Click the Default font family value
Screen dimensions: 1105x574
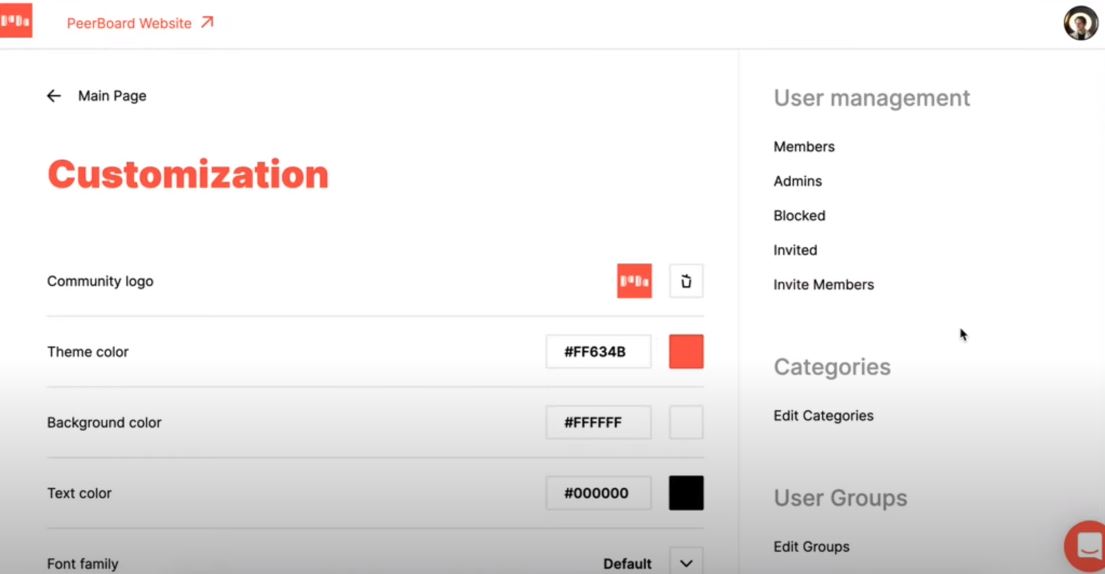[x=627, y=564]
